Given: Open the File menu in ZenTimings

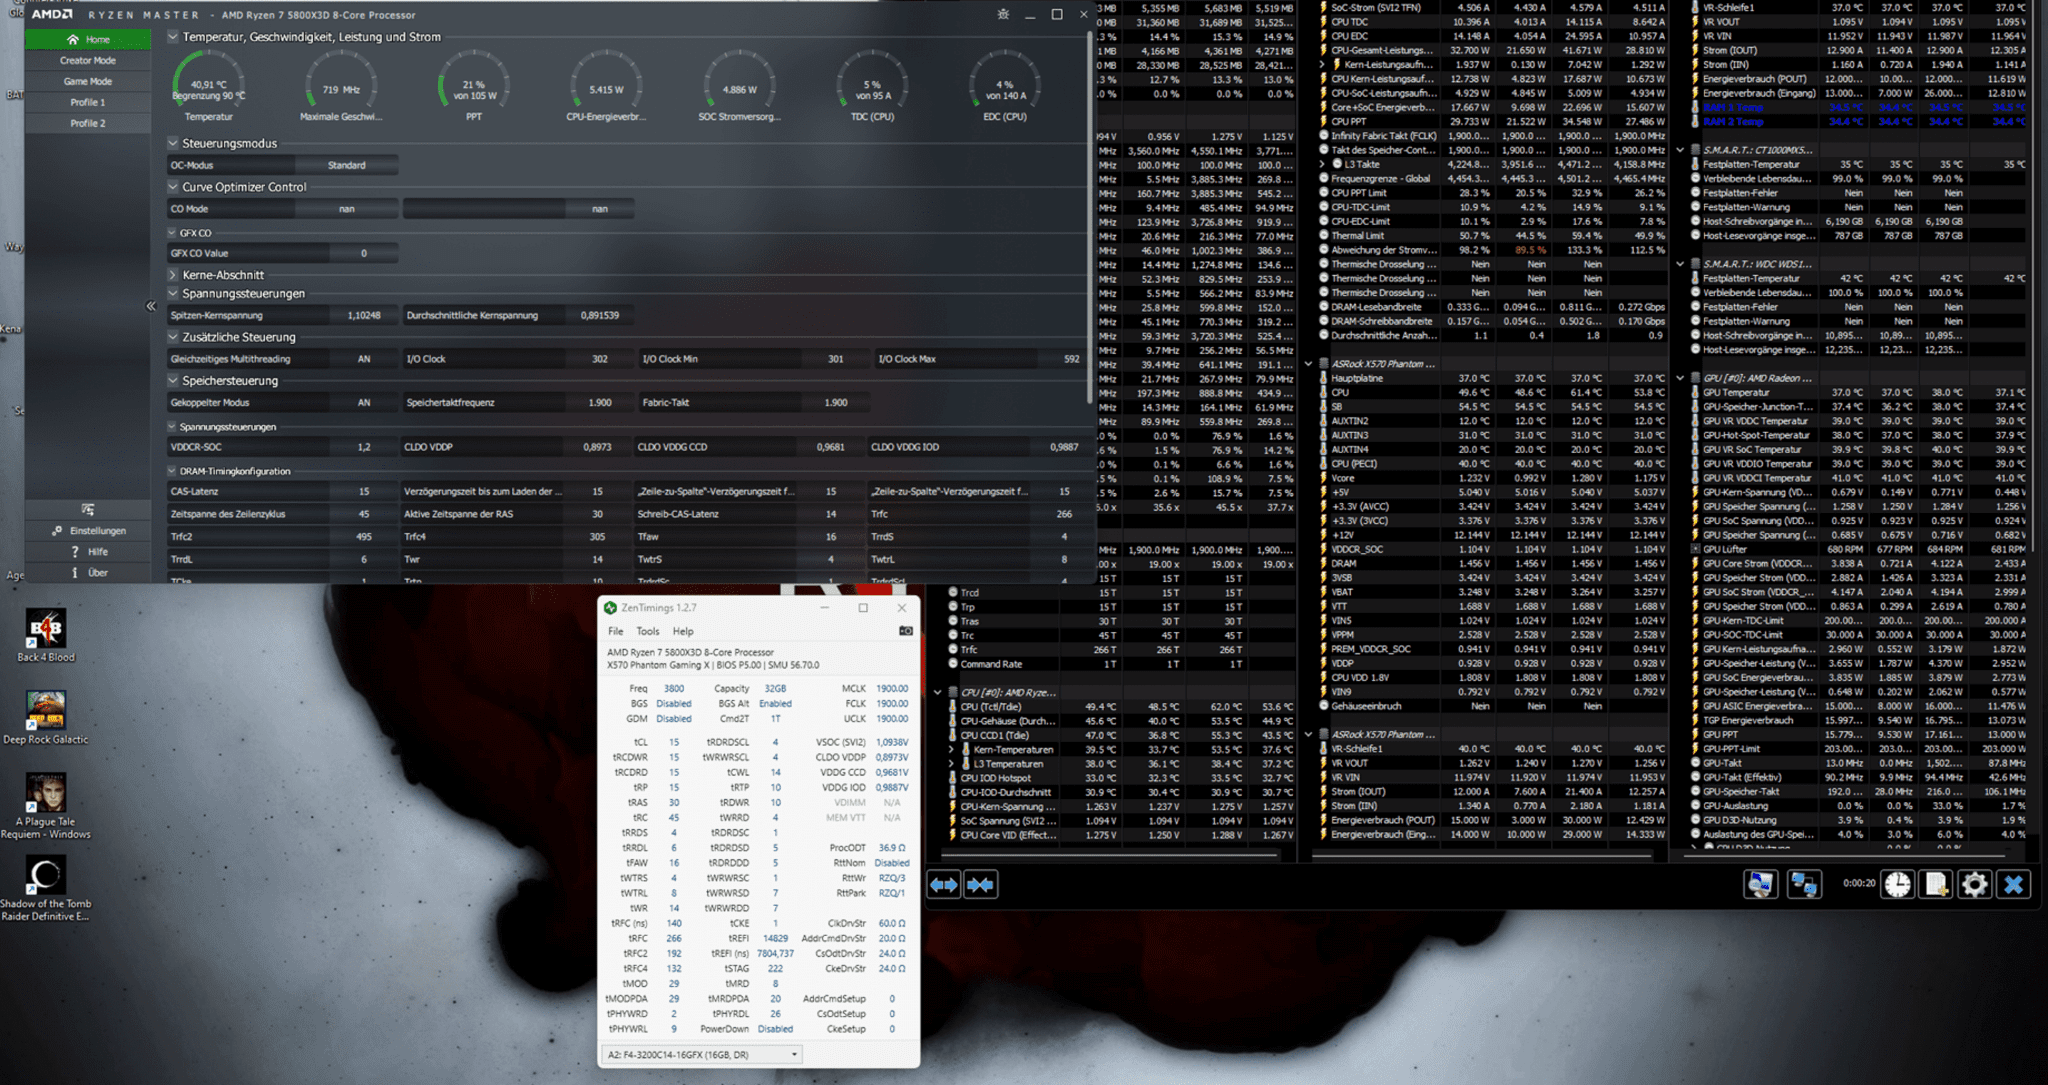Looking at the screenshot, I should click(616, 631).
